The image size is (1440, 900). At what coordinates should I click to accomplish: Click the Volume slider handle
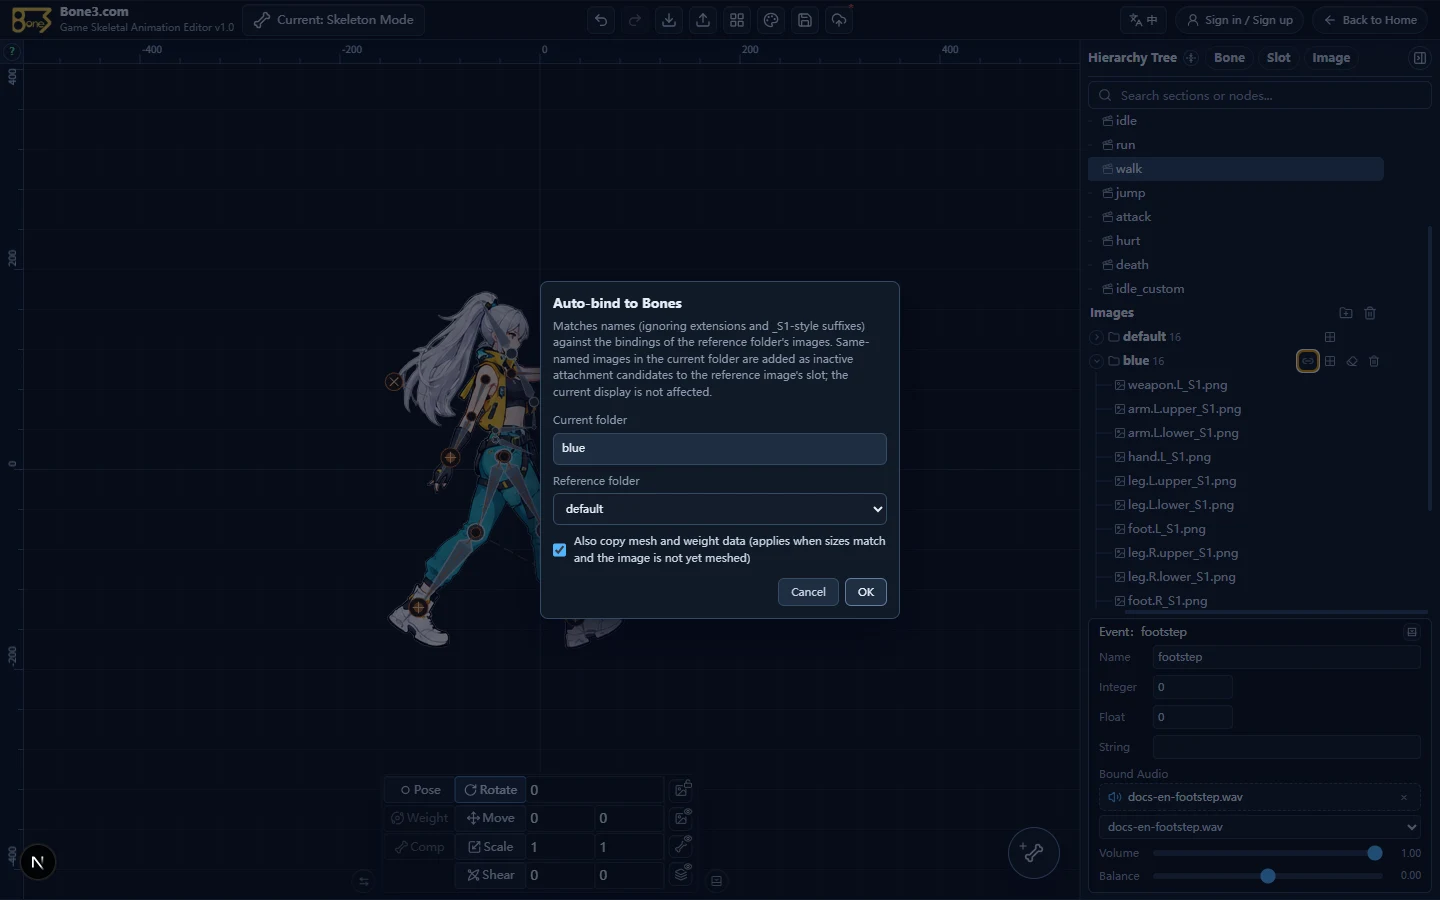tap(1375, 853)
